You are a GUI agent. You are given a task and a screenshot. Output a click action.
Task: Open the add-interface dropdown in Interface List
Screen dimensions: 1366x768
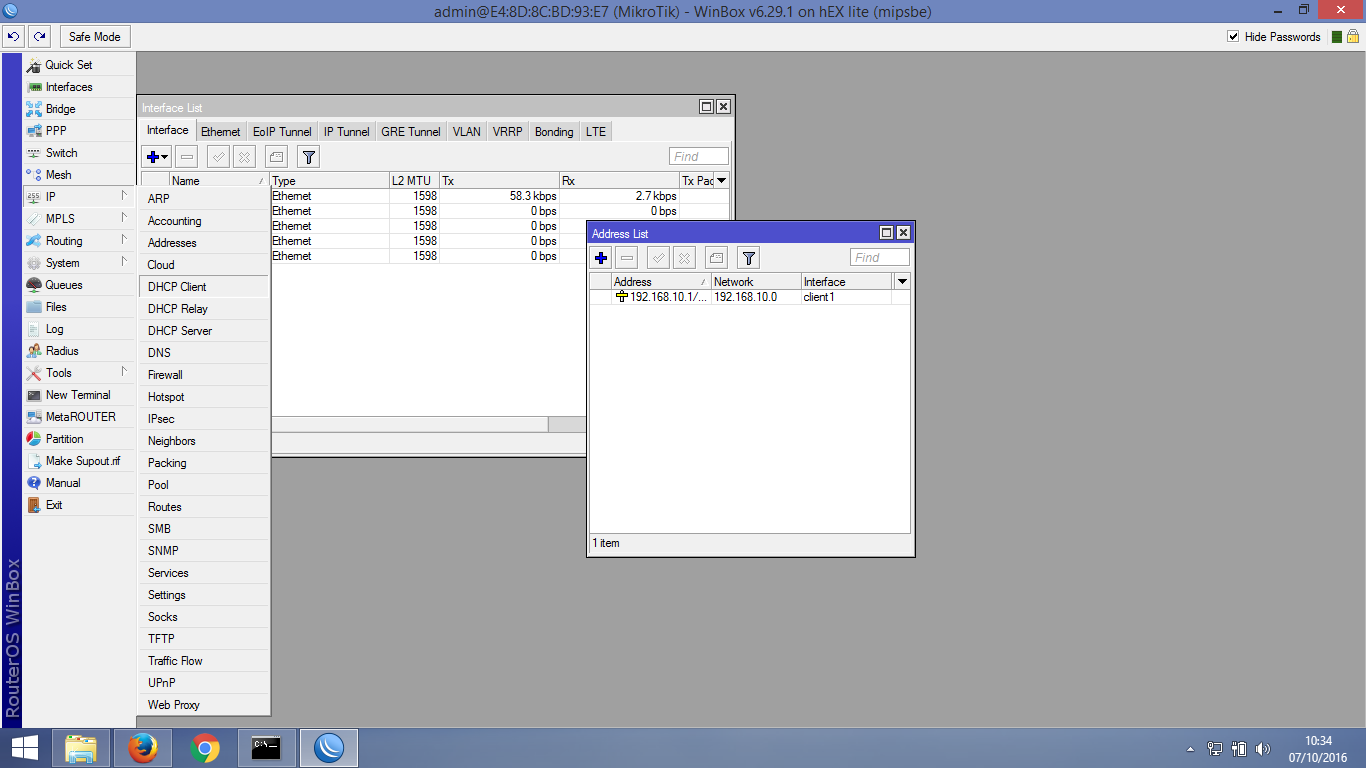tap(157, 157)
